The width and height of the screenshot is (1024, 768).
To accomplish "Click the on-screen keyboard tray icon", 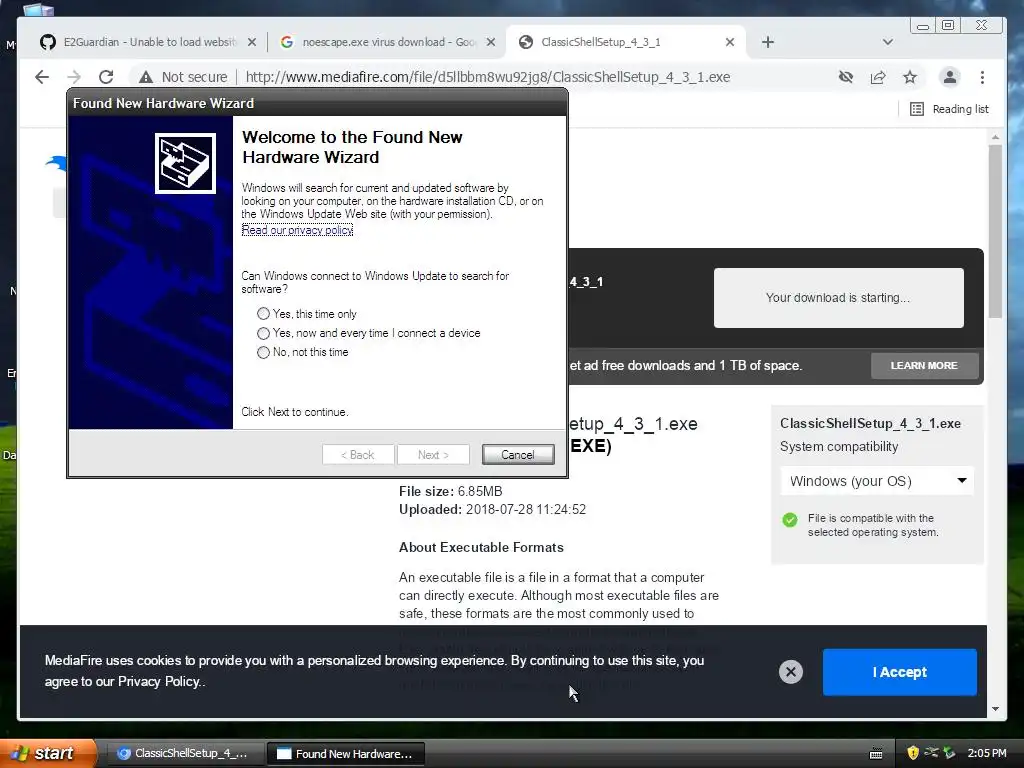I will pyautogui.click(x=876, y=754).
